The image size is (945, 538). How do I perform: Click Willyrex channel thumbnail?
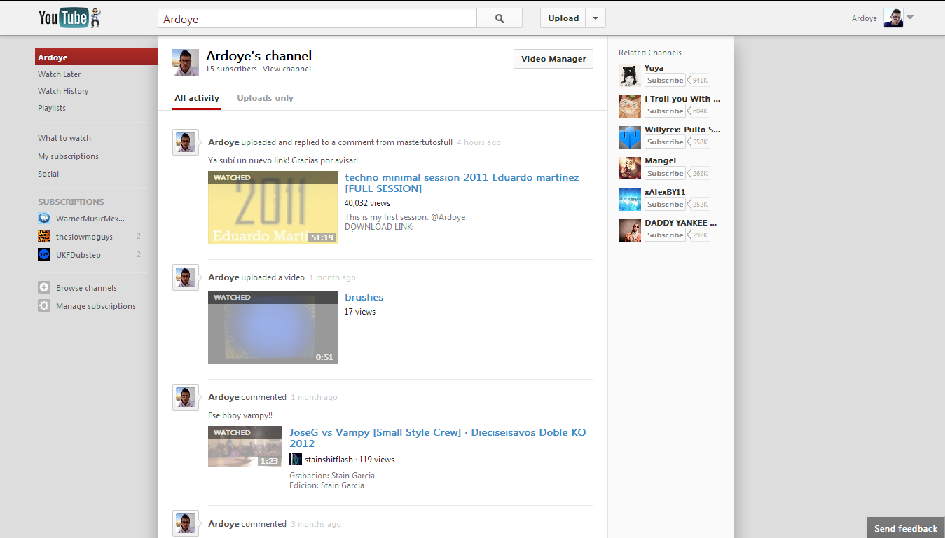(630, 137)
